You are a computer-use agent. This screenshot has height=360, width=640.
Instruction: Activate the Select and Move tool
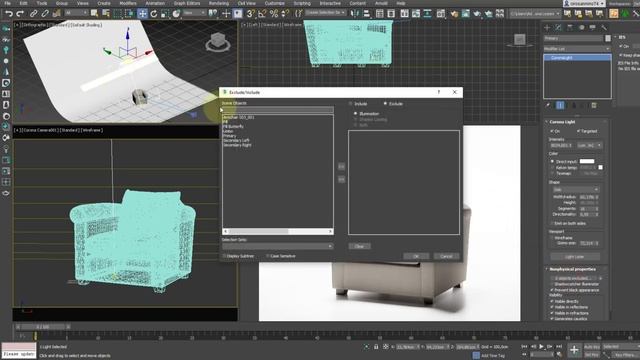tap(142, 13)
